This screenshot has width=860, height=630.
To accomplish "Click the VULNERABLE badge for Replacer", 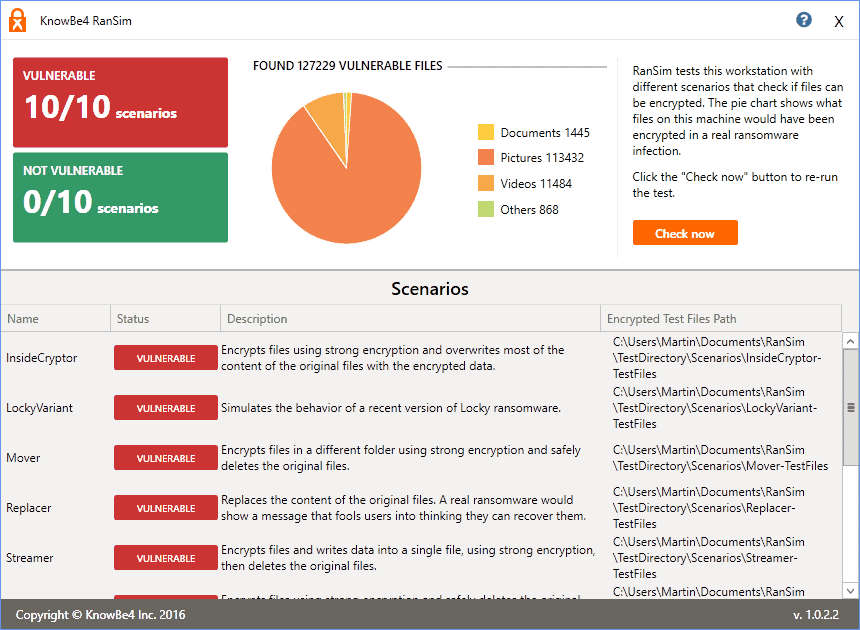I will (x=165, y=507).
